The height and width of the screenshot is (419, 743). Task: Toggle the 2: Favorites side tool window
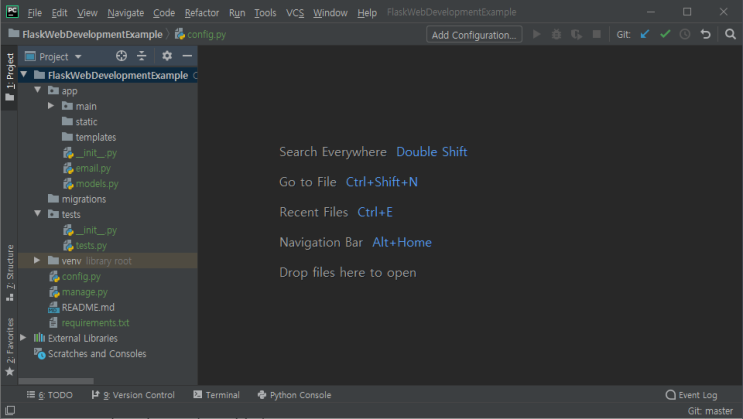(9, 347)
